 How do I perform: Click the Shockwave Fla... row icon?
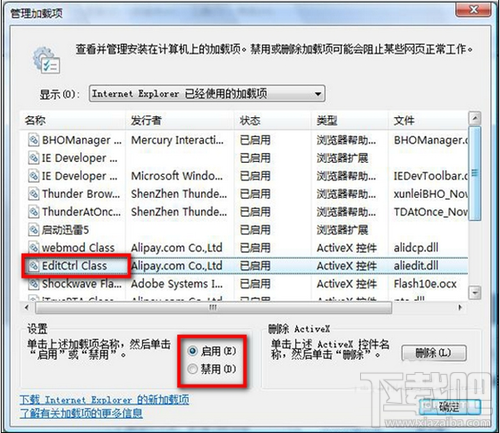[33, 284]
